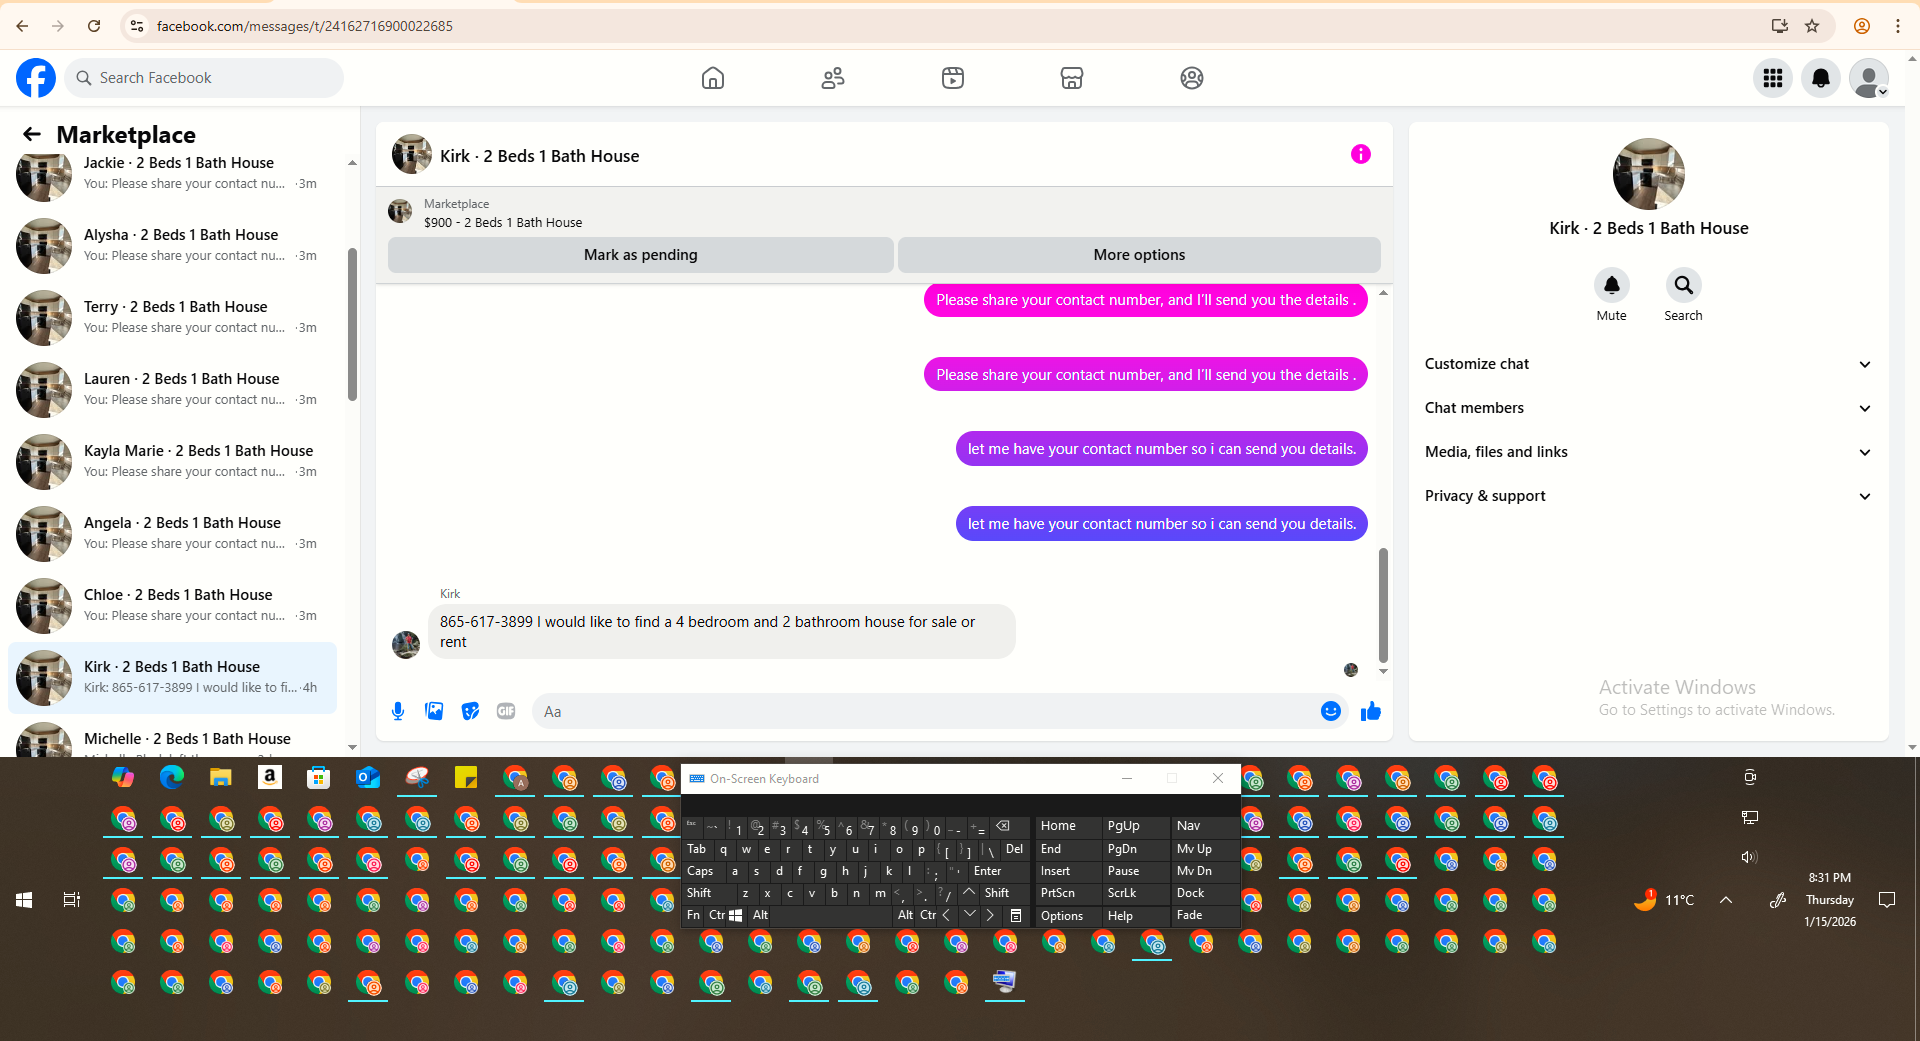1920x1041 pixels.
Task: Click the taskbar clock showing 8:31 PM
Action: pos(1830,900)
